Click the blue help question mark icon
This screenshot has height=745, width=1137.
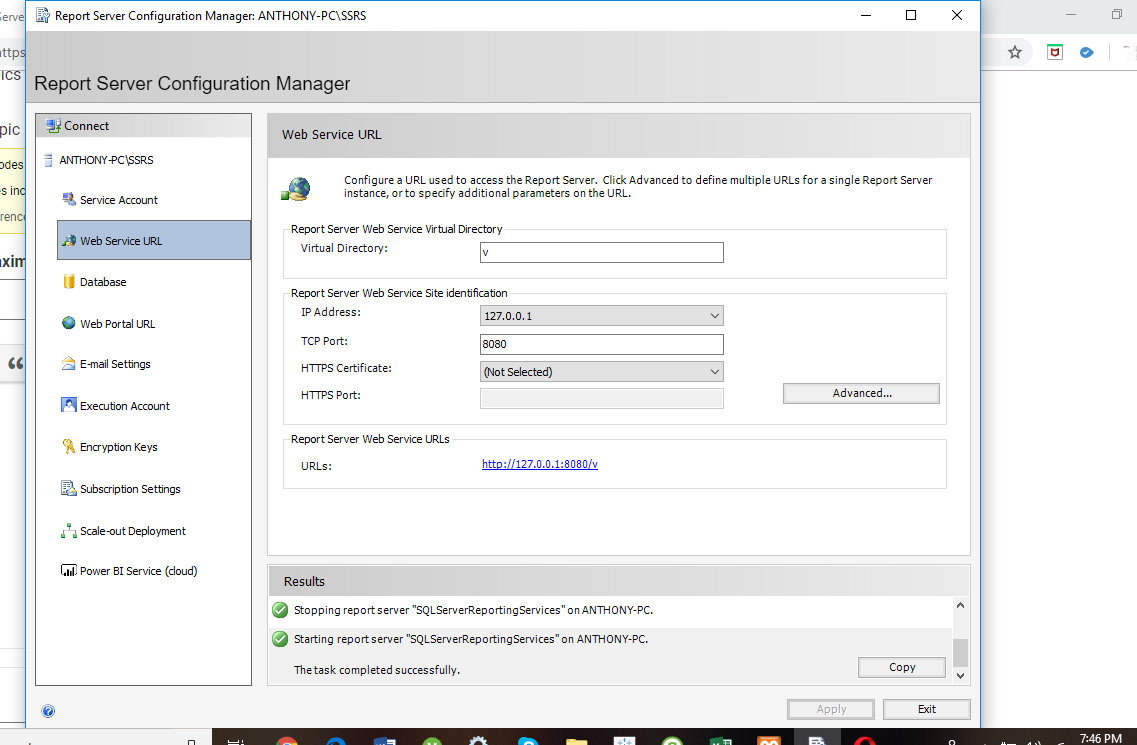48,711
